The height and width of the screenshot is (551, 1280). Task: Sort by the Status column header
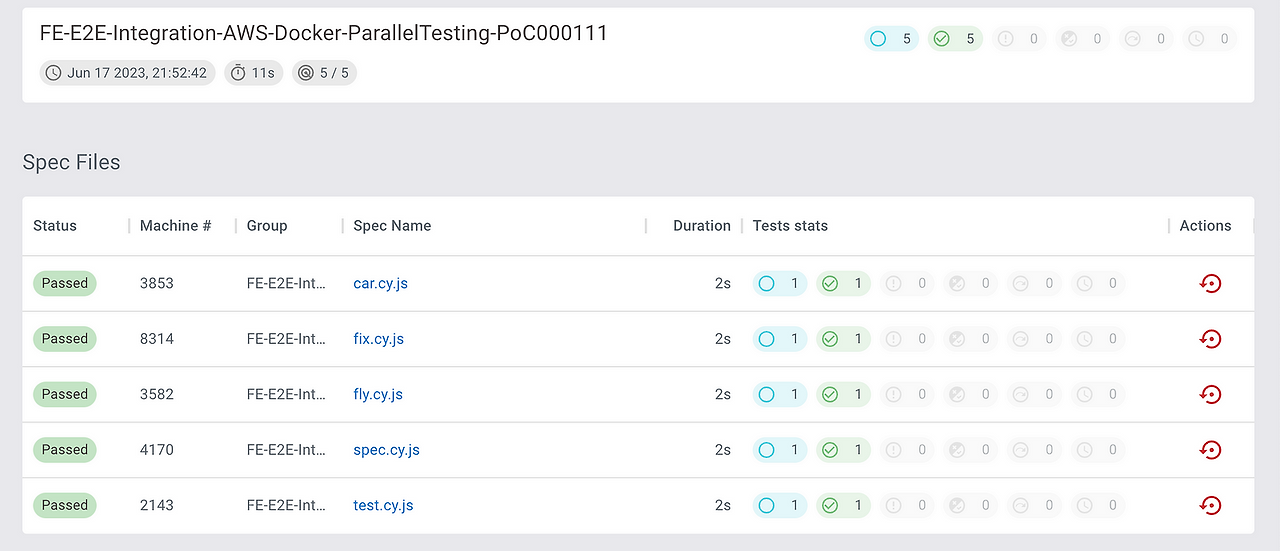pyautogui.click(x=55, y=226)
